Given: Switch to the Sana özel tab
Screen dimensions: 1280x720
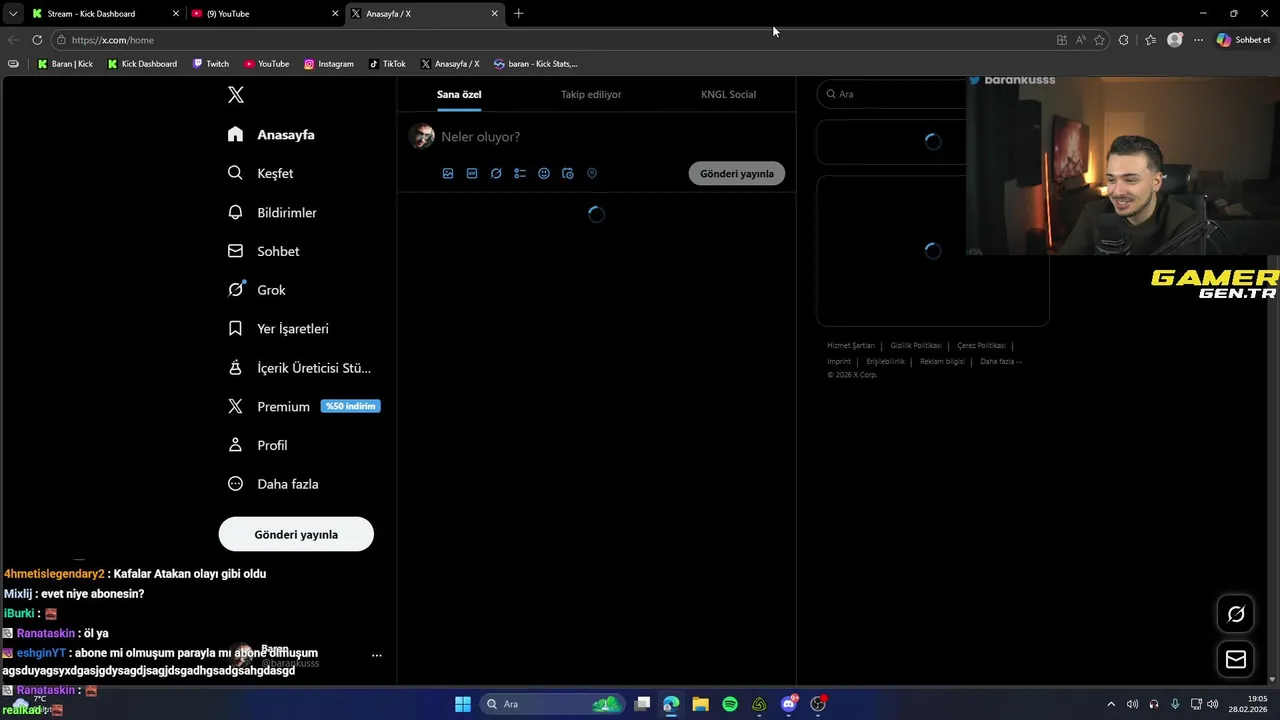Looking at the screenshot, I should (459, 94).
